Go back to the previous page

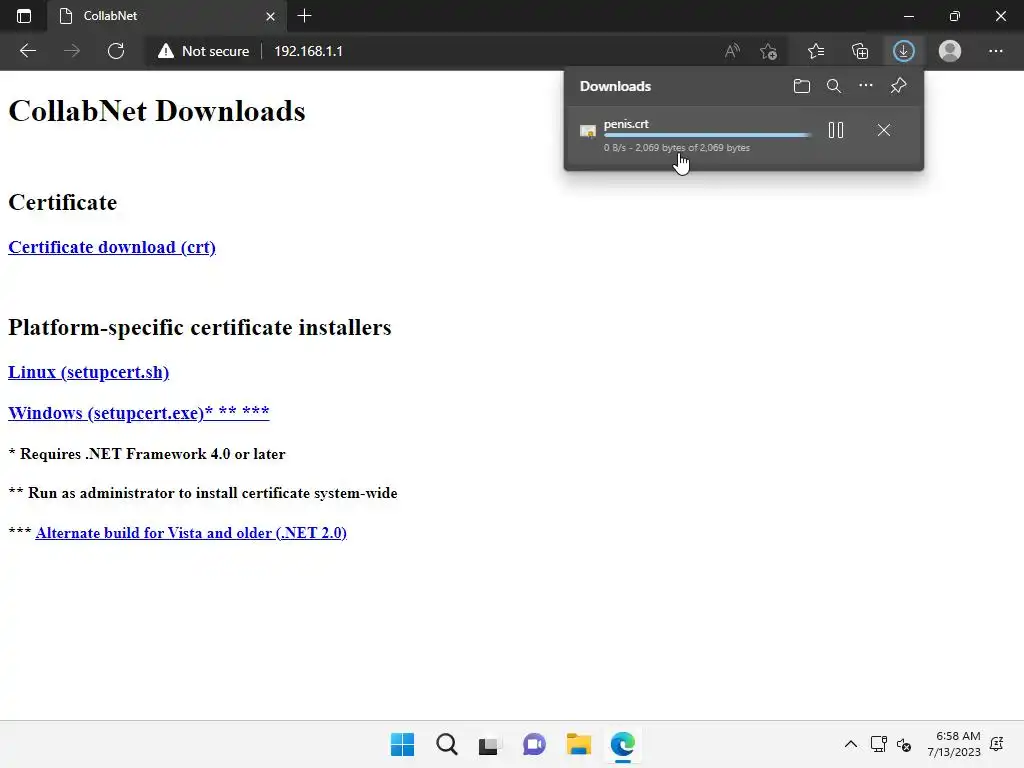pyautogui.click(x=27, y=51)
